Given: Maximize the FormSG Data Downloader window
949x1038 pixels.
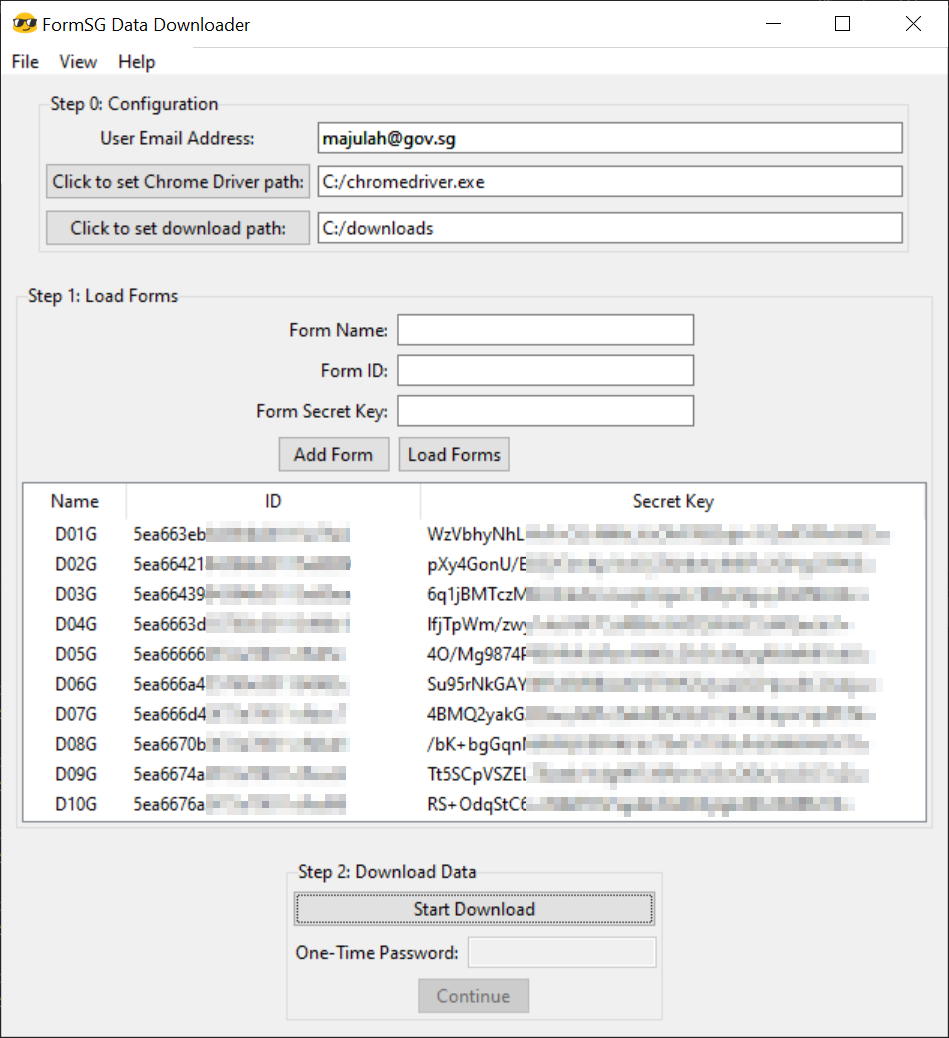Looking at the screenshot, I should [842, 24].
